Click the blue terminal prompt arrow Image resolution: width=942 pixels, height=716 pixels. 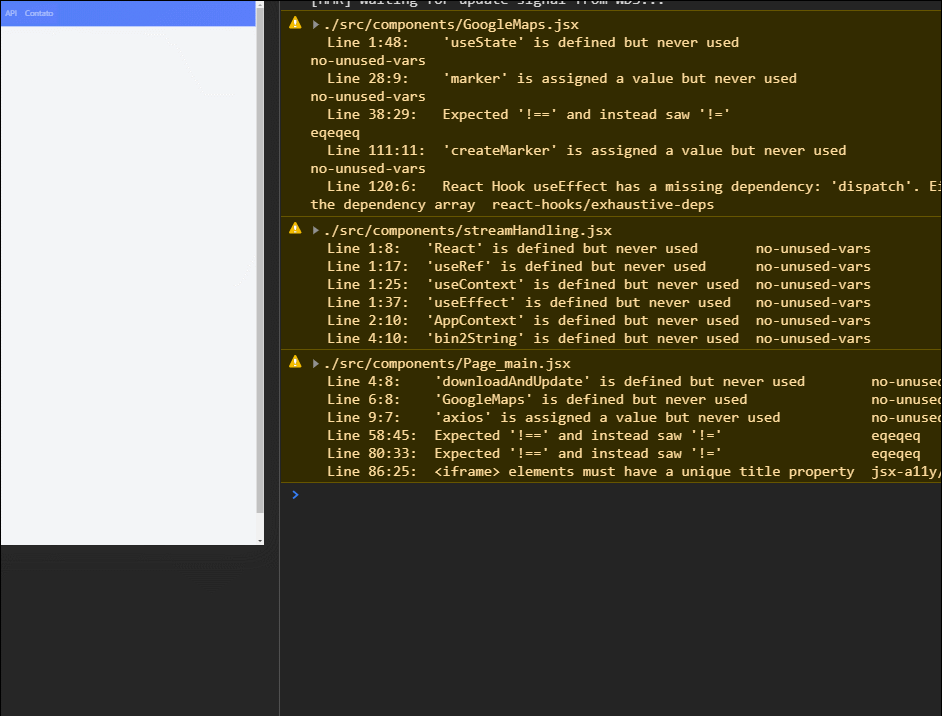coord(294,493)
